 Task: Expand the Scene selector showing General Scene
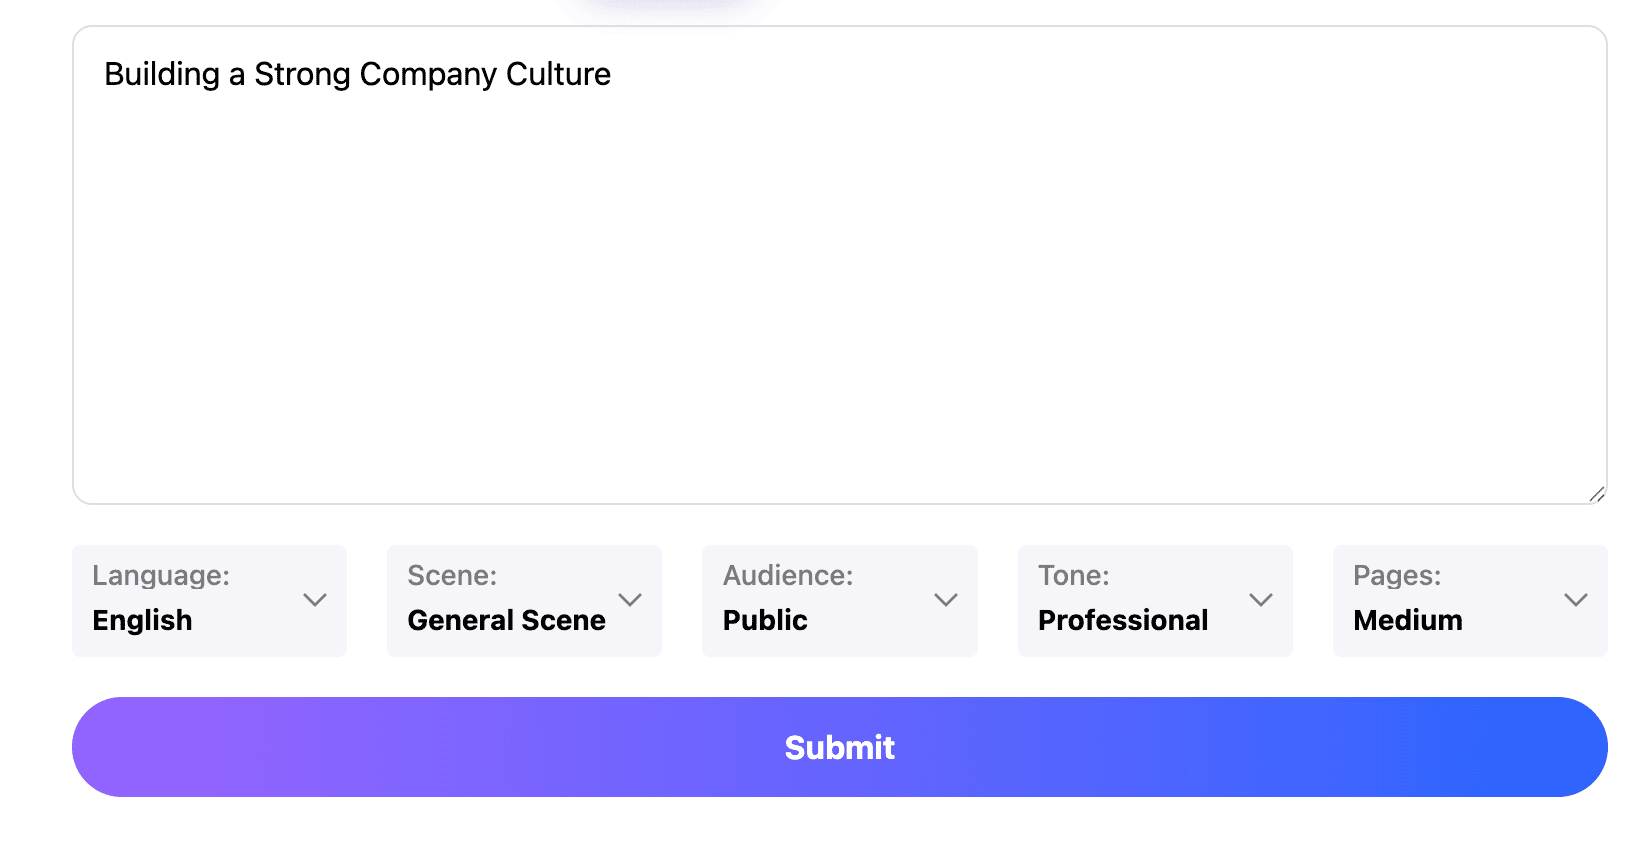[x=524, y=601]
